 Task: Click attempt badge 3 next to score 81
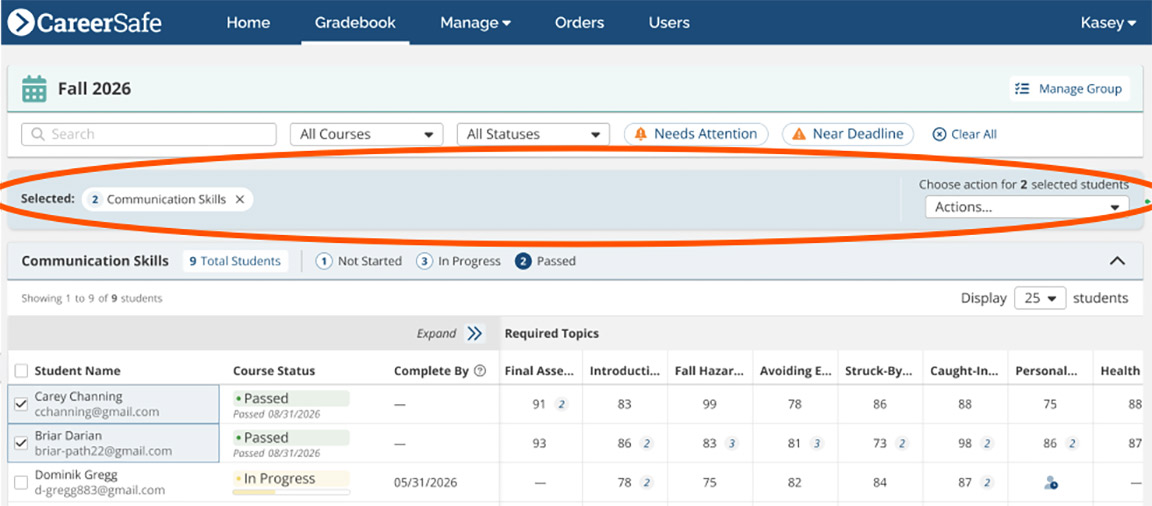(x=816, y=443)
